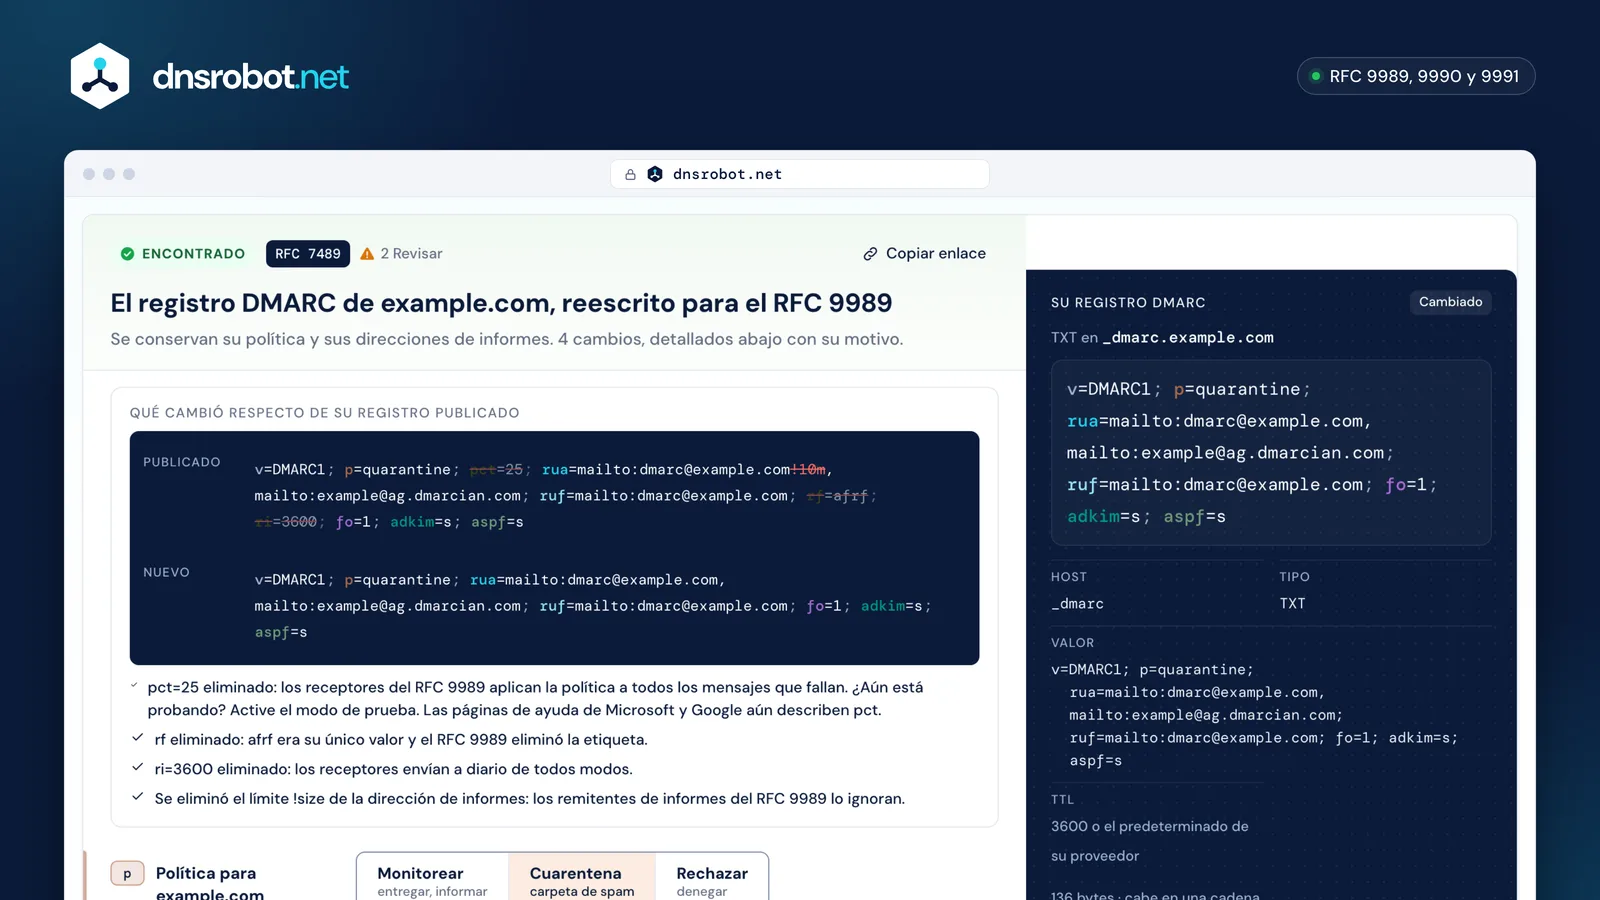Click the '_dmarc' HOST value
Screen dimensions: 1600x900
[1077, 604]
